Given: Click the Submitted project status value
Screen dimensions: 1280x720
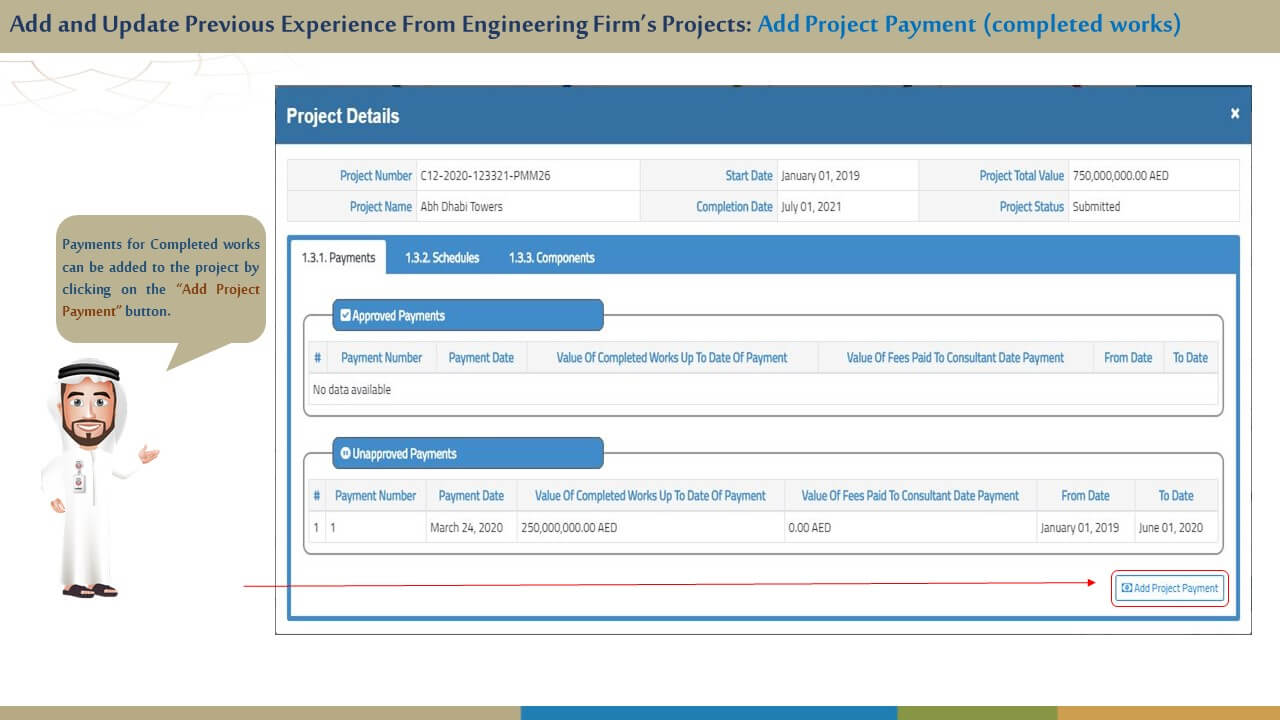Looking at the screenshot, I should click(1096, 207).
